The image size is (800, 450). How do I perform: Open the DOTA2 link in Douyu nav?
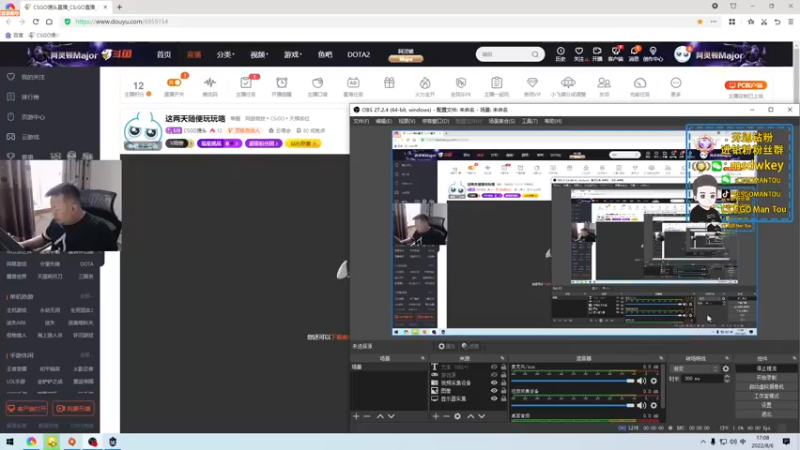pyautogui.click(x=359, y=55)
